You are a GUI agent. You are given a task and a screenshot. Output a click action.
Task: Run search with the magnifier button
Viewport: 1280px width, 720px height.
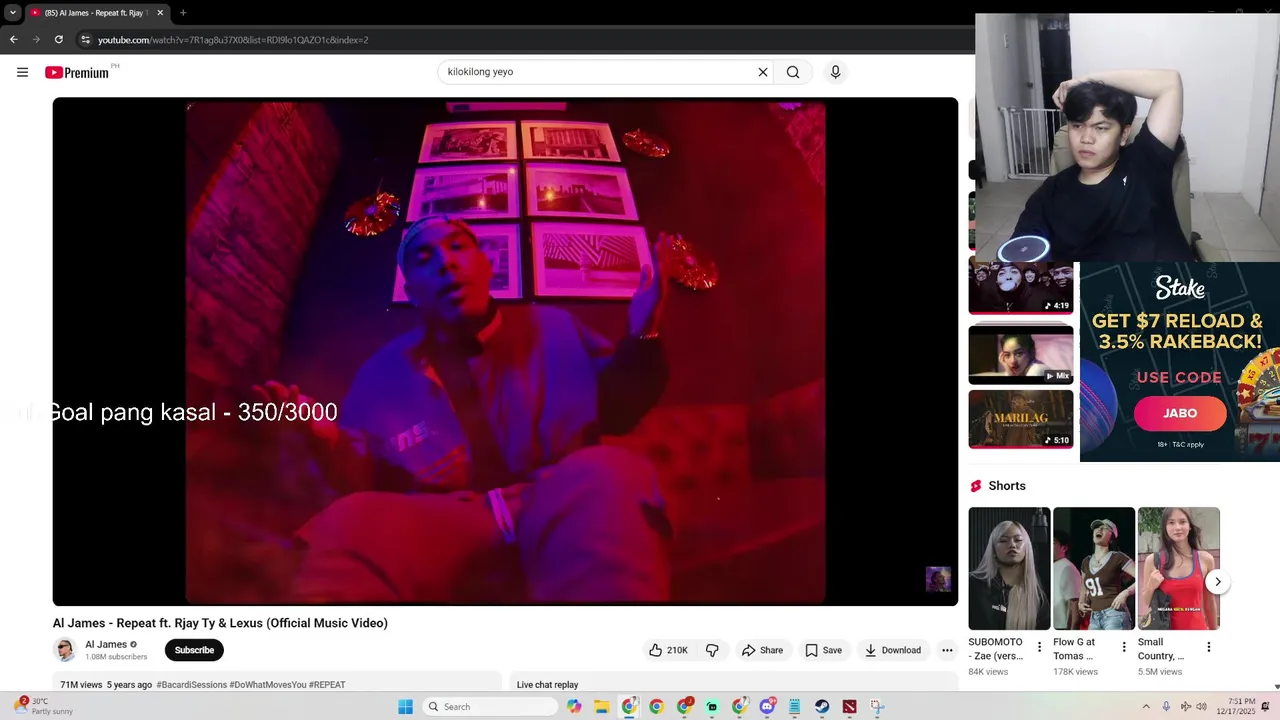click(x=793, y=72)
